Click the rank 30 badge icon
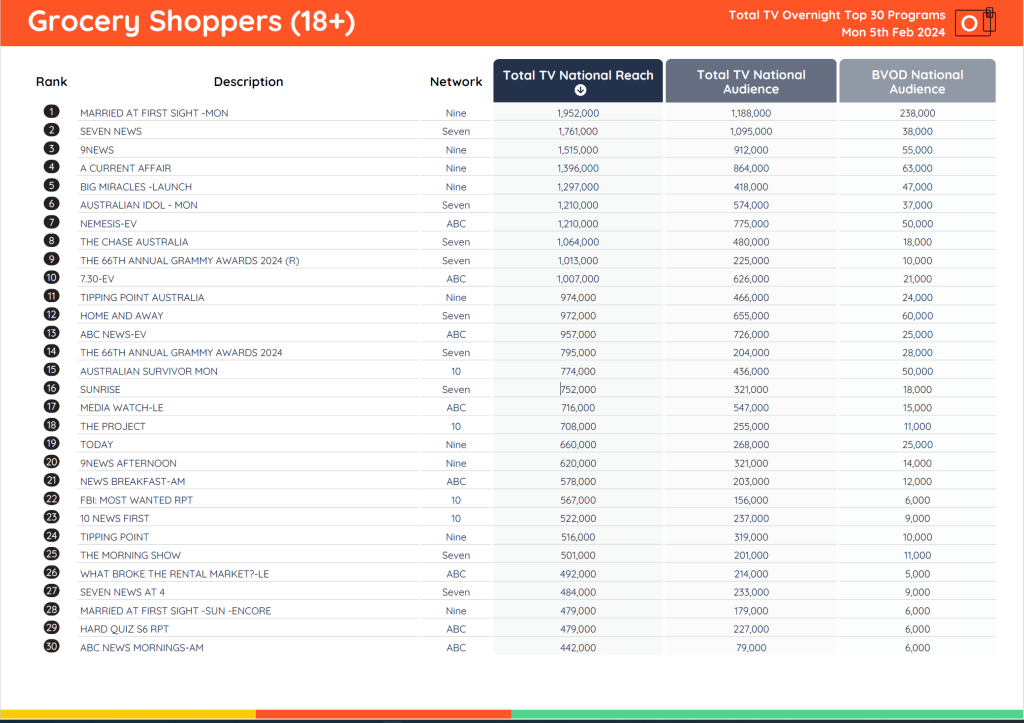The width and height of the screenshot is (1024, 723). [51, 647]
